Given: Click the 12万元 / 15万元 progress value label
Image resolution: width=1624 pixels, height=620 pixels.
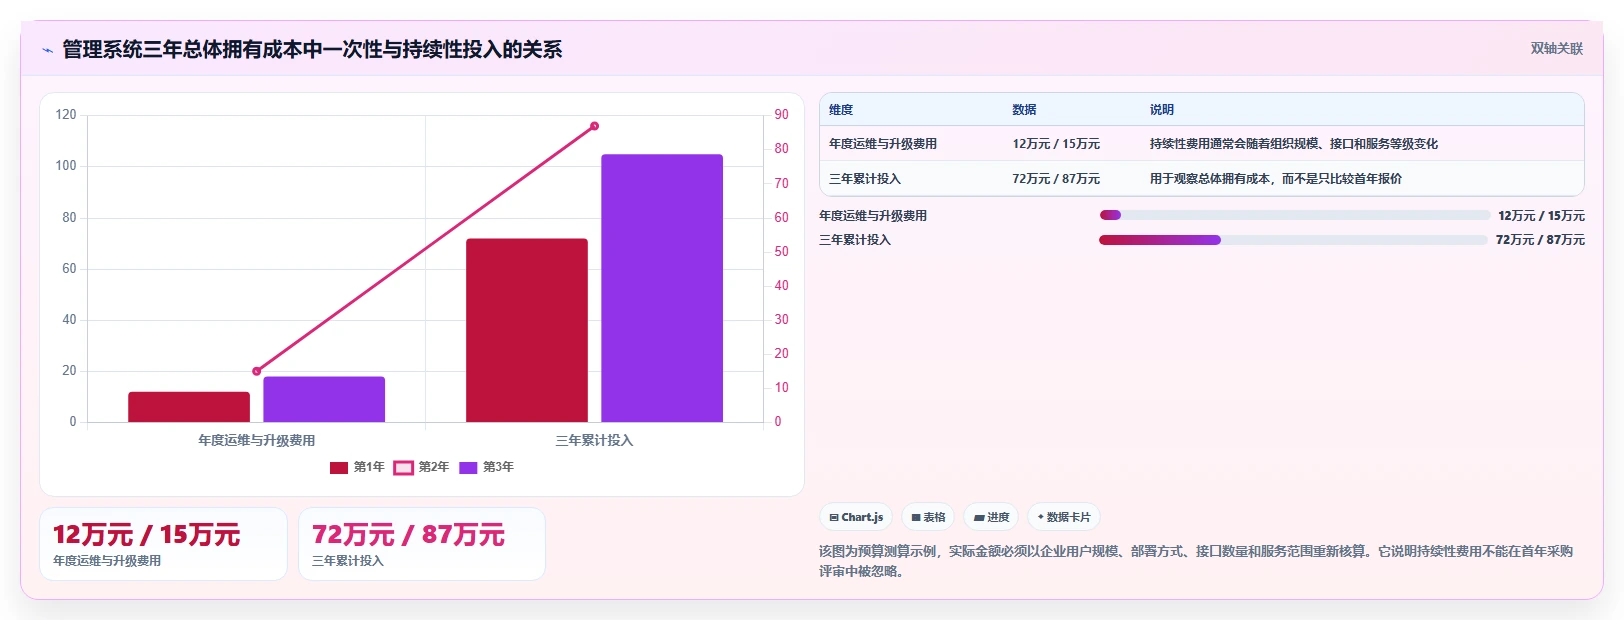Looking at the screenshot, I should pyautogui.click(x=1541, y=216).
